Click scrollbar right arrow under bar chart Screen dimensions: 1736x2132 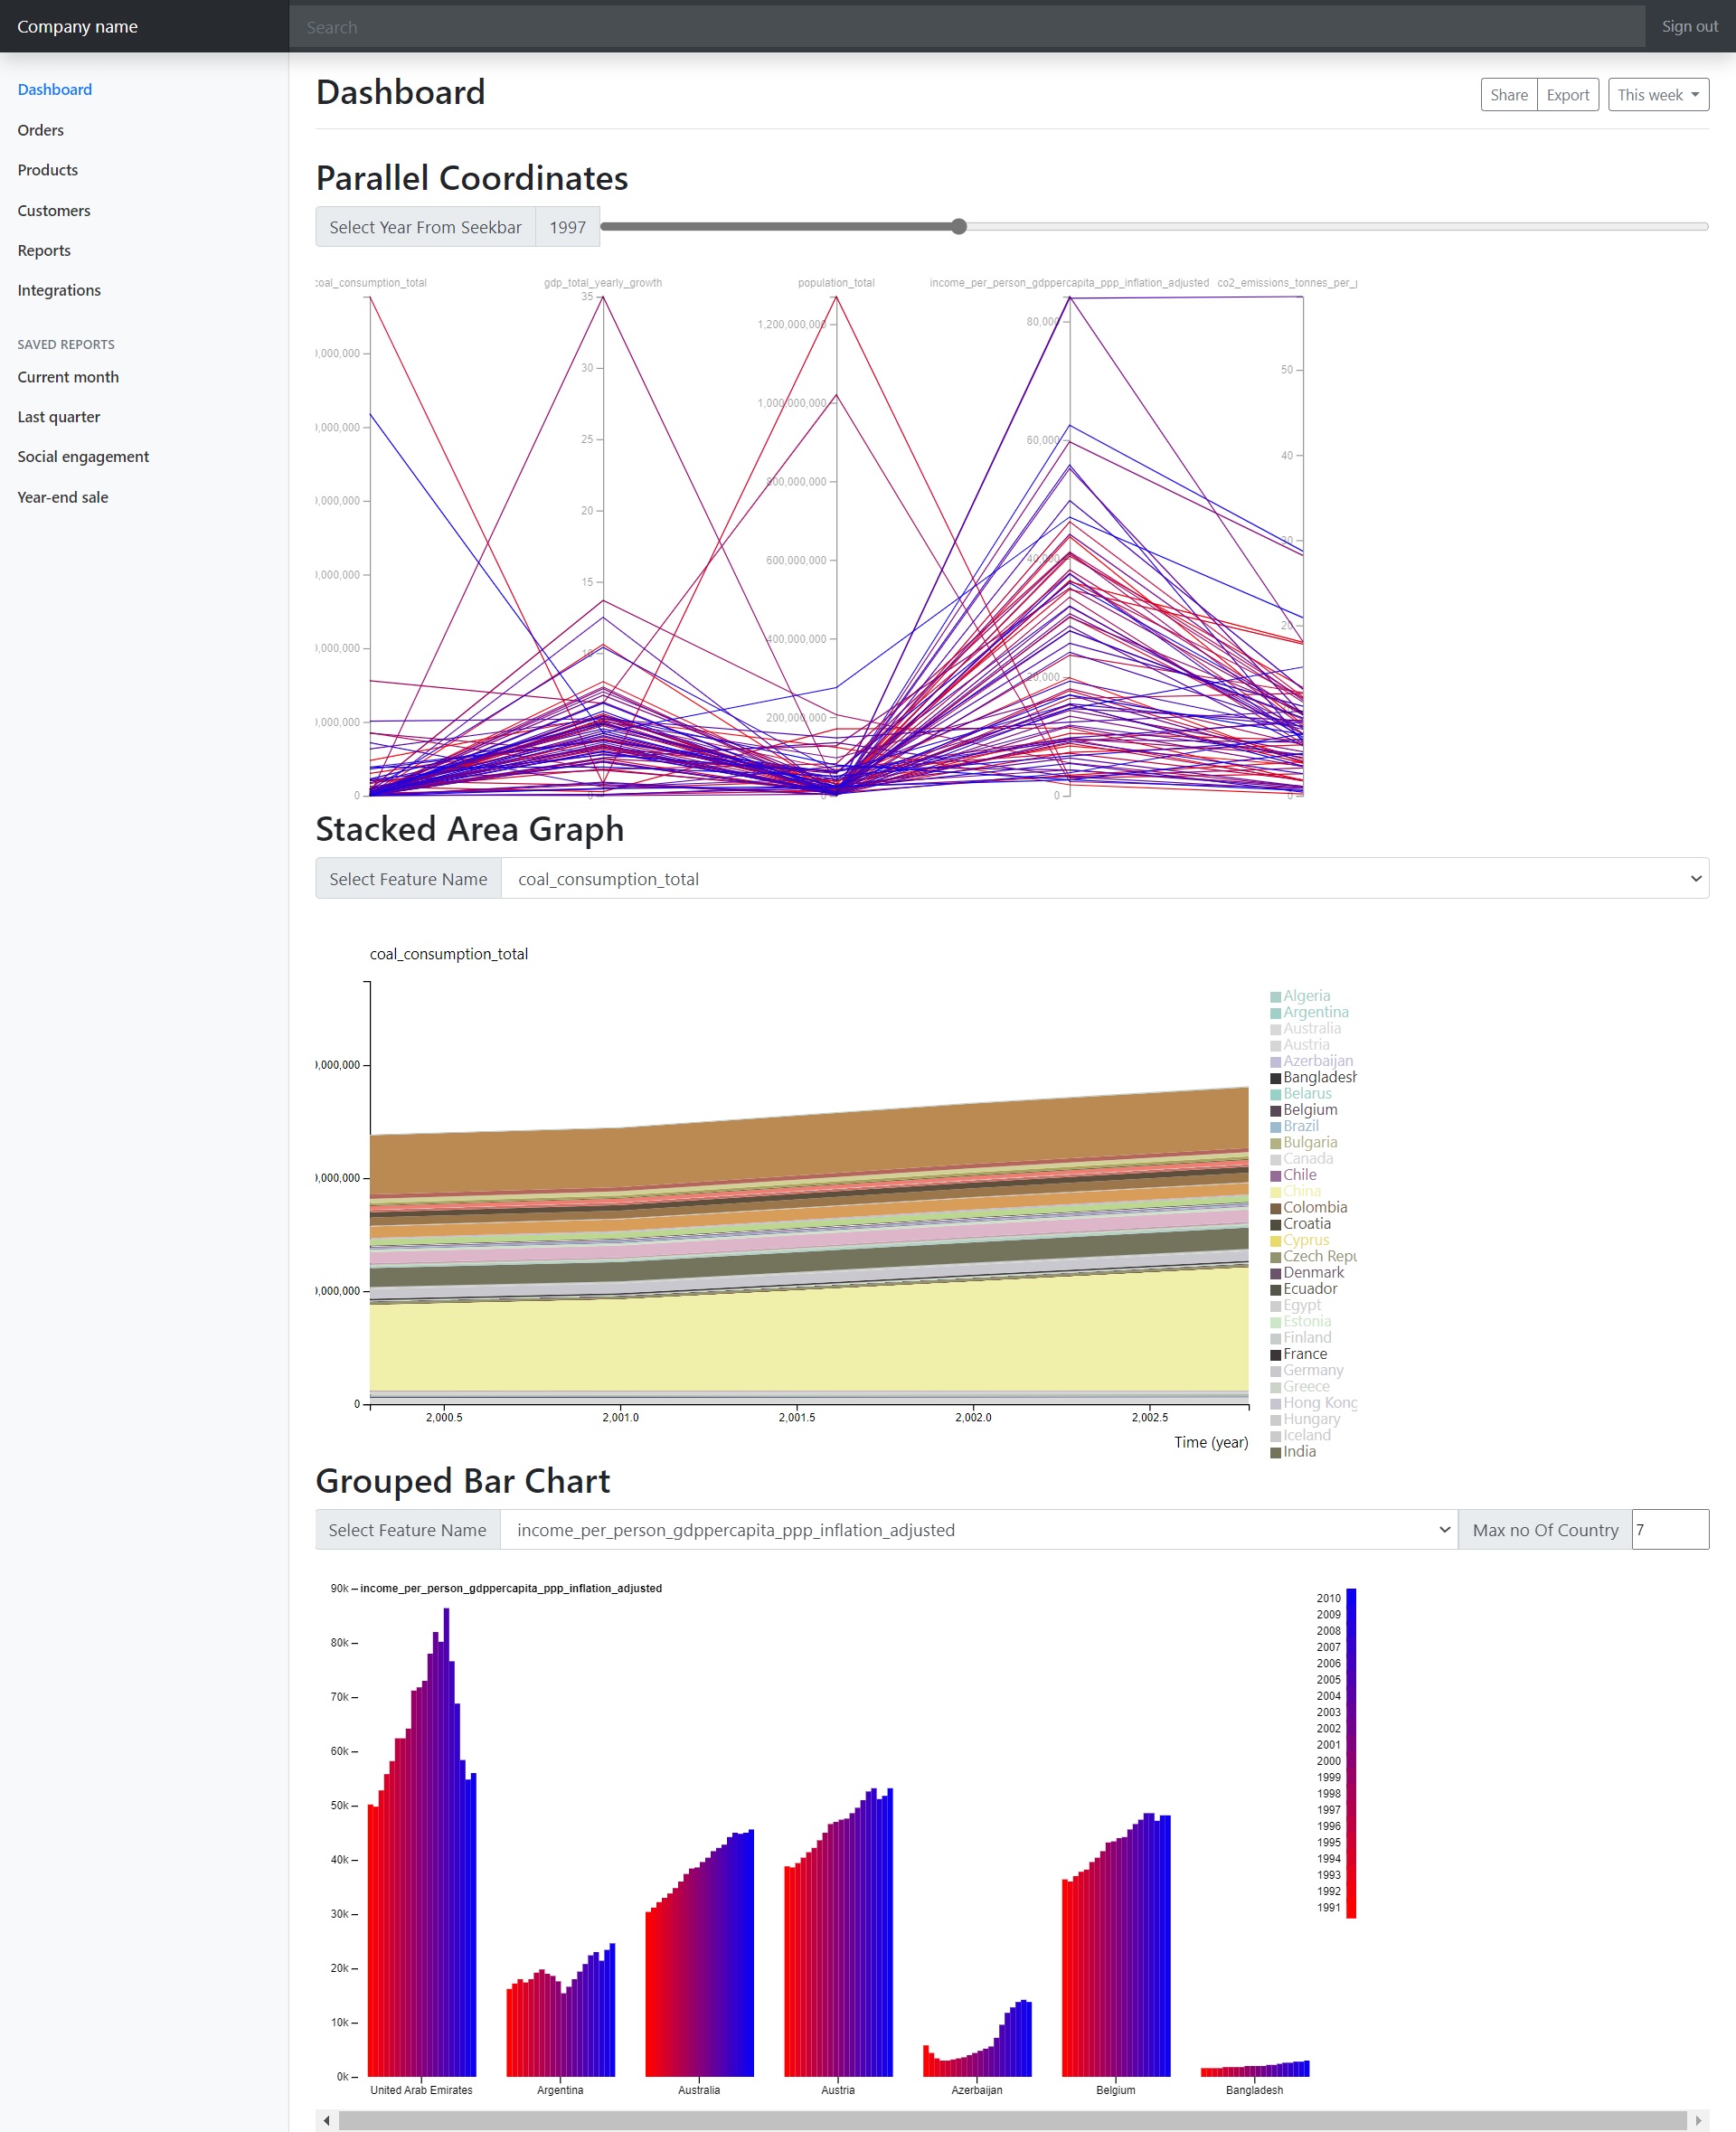tap(1698, 2120)
